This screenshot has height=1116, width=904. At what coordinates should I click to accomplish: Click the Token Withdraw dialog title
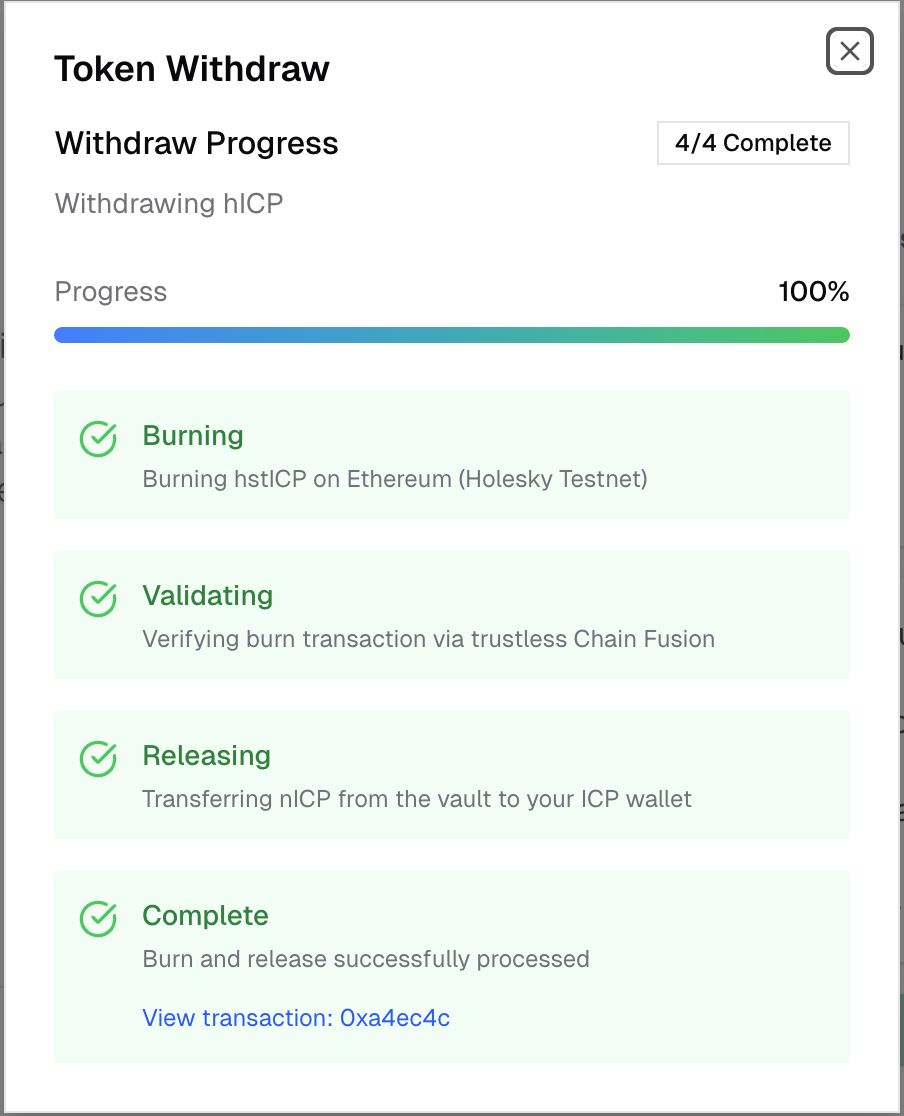tap(192, 69)
